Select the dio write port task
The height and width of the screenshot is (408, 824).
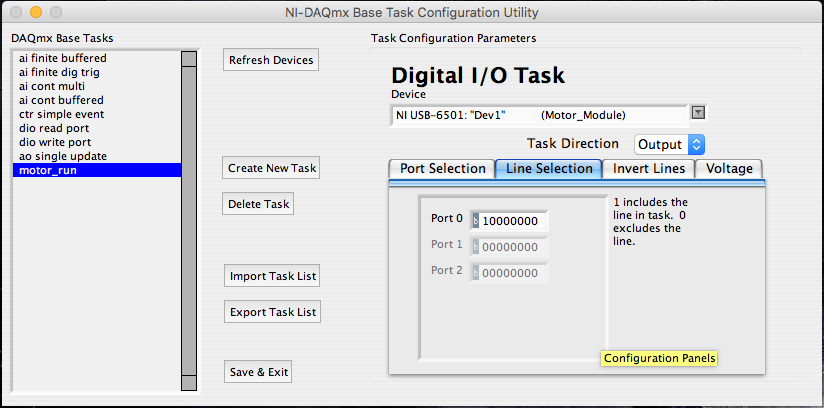(97, 142)
